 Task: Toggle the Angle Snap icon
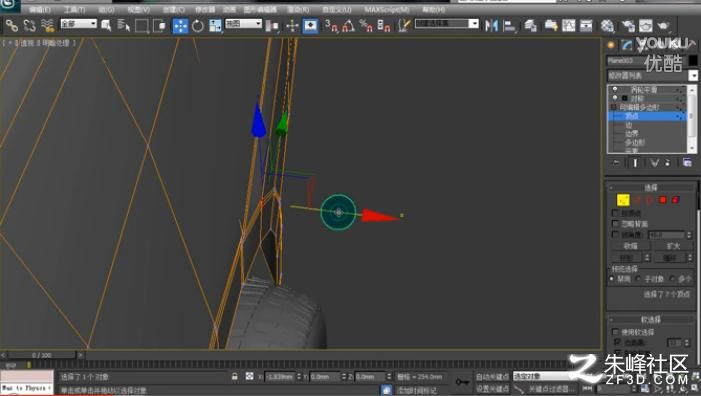tap(348, 25)
